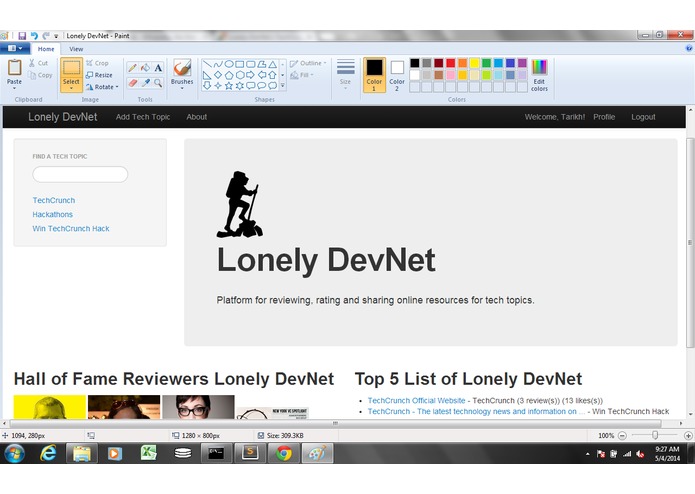Open the Hackathons sidebar link
This screenshot has width=695, height=494.
(x=52, y=214)
